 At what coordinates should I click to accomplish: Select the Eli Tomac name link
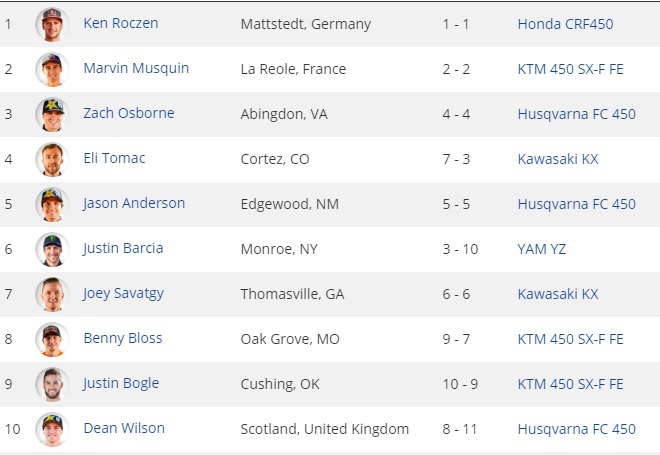point(114,158)
